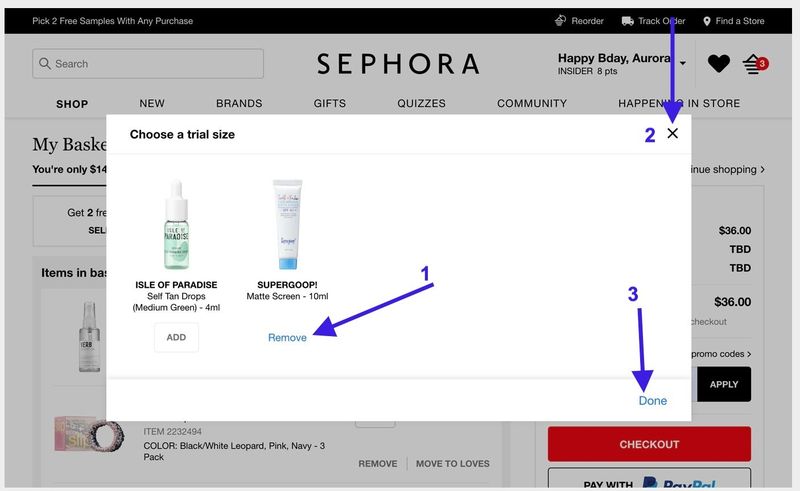800x491 pixels.
Task: Open the GIFTS menu
Action: pos(330,104)
